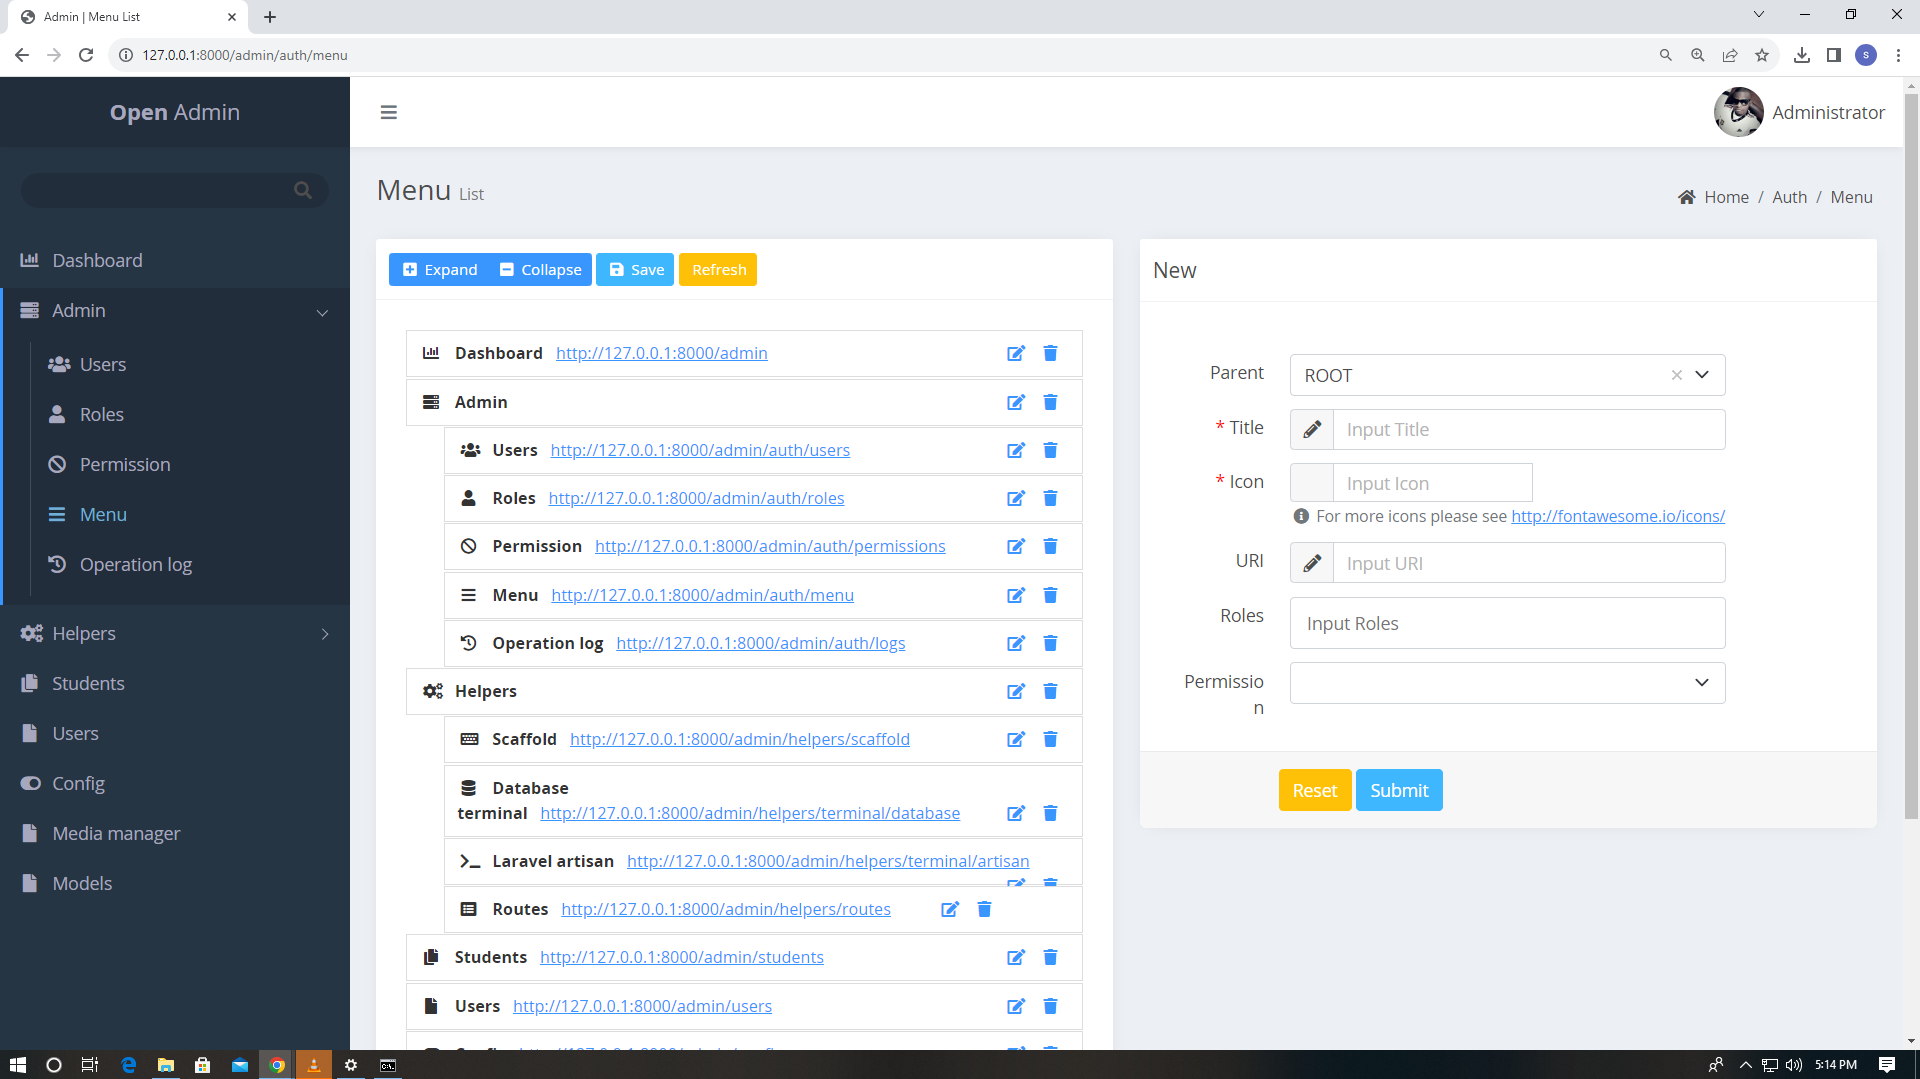Click the edit icon on the Operation log row
1920x1079 pixels.
(x=1016, y=643)
